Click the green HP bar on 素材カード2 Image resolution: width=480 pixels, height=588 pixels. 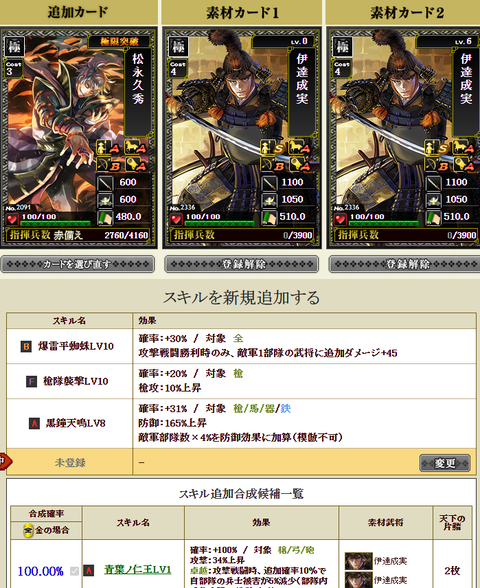tap(383, 224)
